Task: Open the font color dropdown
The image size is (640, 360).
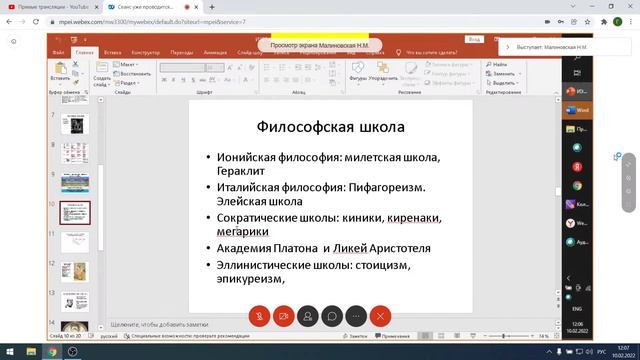Action: point(246,80)
